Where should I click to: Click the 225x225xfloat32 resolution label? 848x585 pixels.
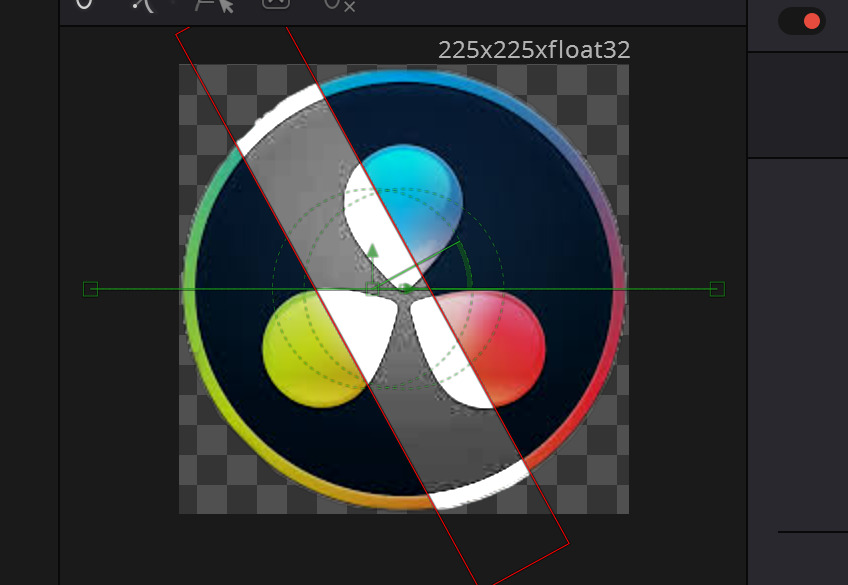click(534, 50)
